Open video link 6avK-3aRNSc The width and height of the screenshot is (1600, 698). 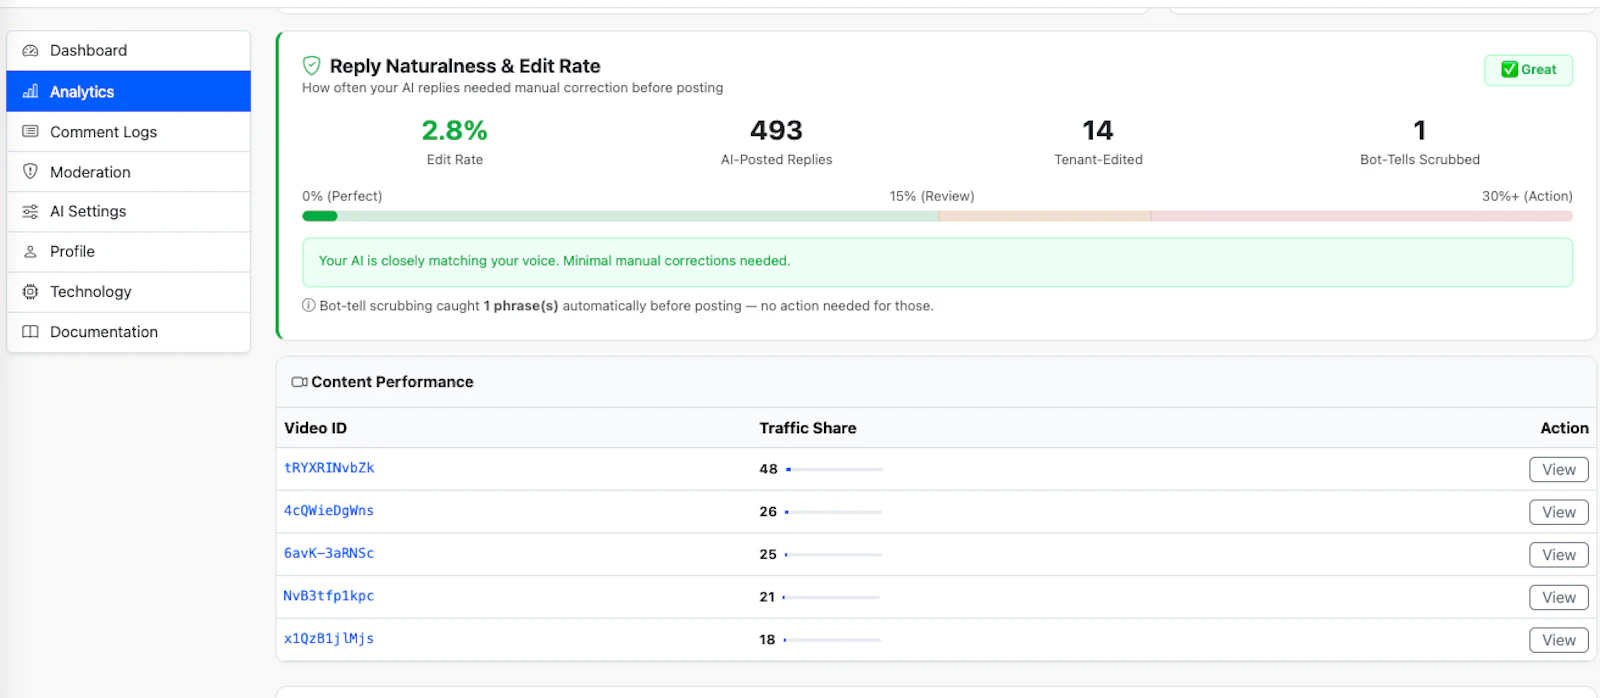[x=329, y=553]
